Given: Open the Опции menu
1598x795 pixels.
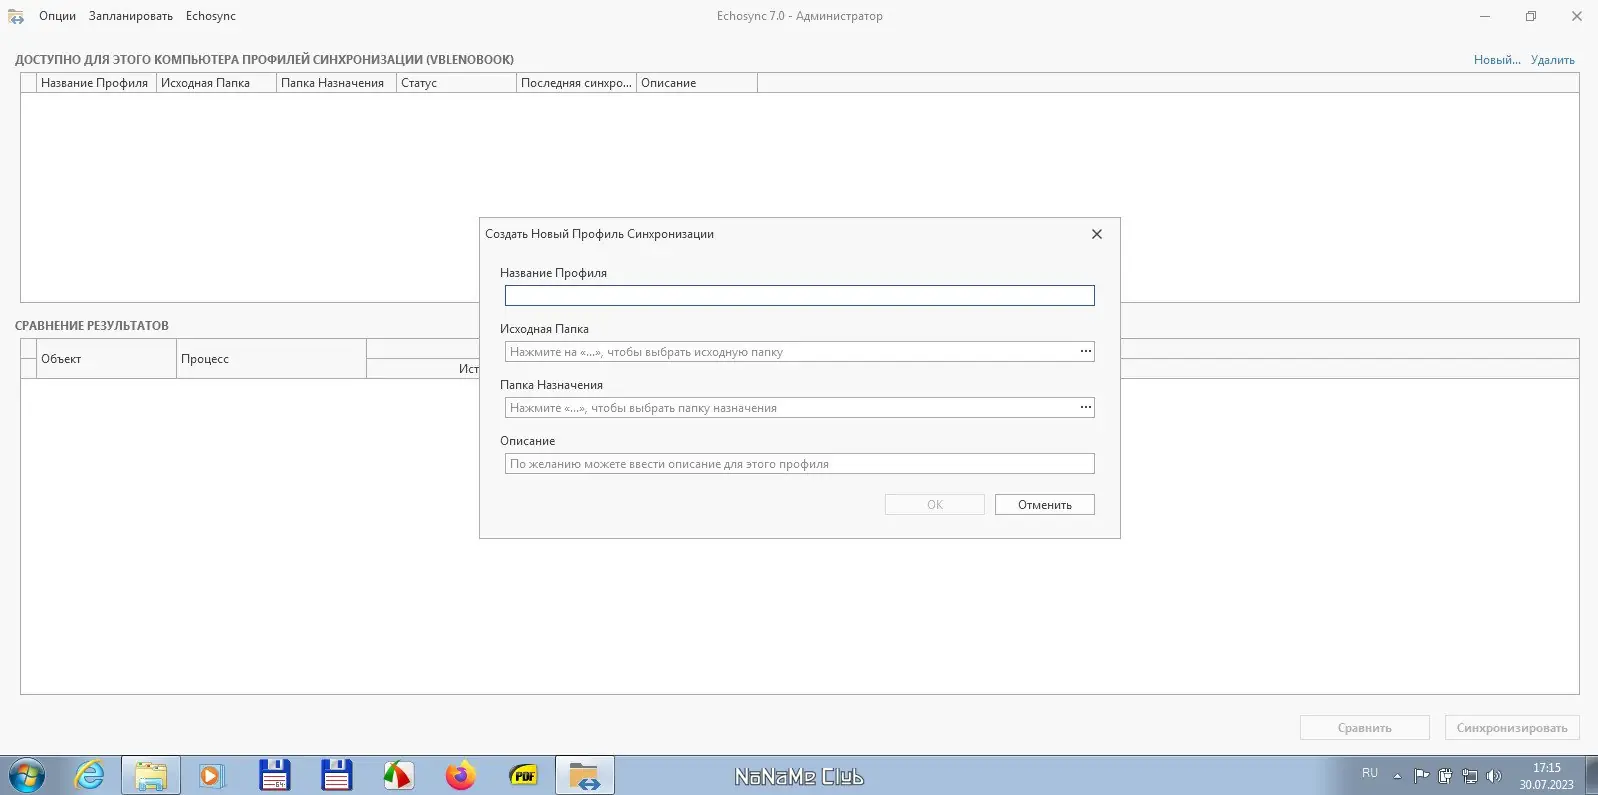Looking at the screenshot, I should point(58,16).
